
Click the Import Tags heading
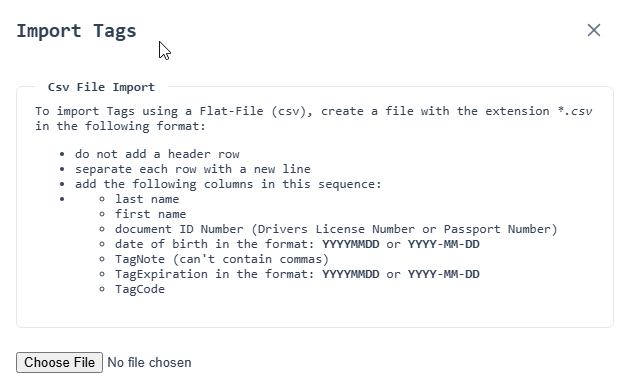tap(76, 31)
